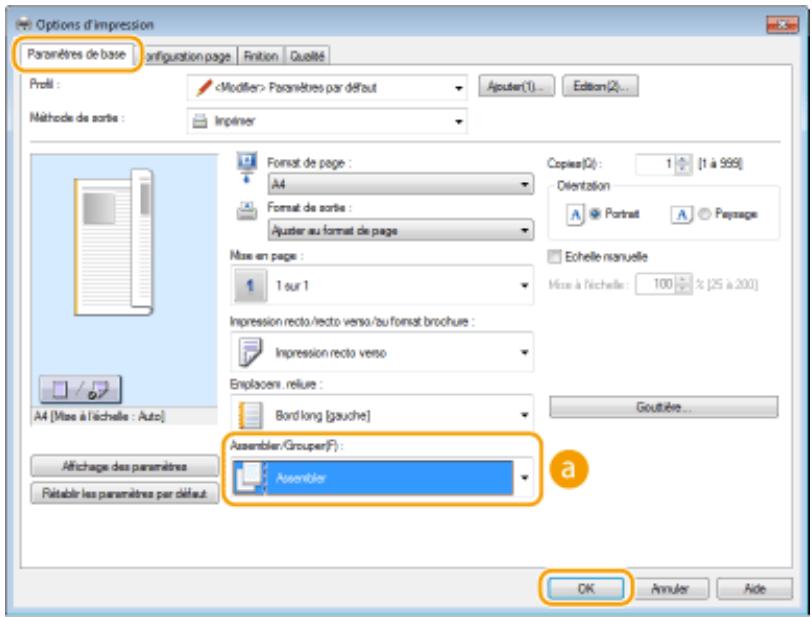Increase the Mise à l'échelle value
812x617 pixels.
click(684, 280)
